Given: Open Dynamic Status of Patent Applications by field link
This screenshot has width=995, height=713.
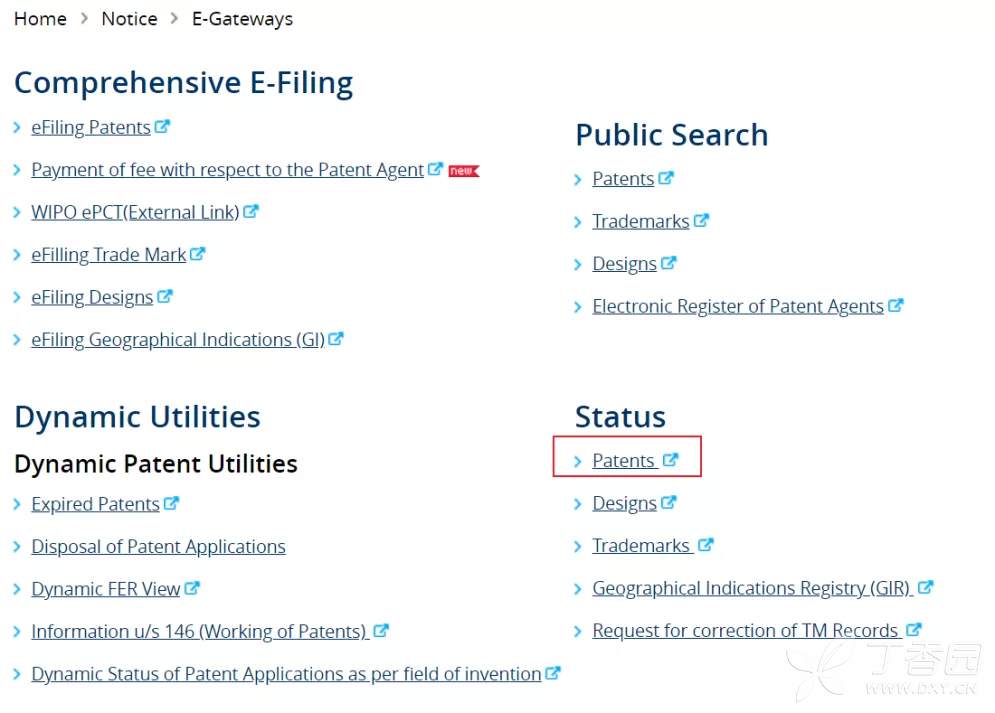Looking at the screenshot, I should coord(286,674).
